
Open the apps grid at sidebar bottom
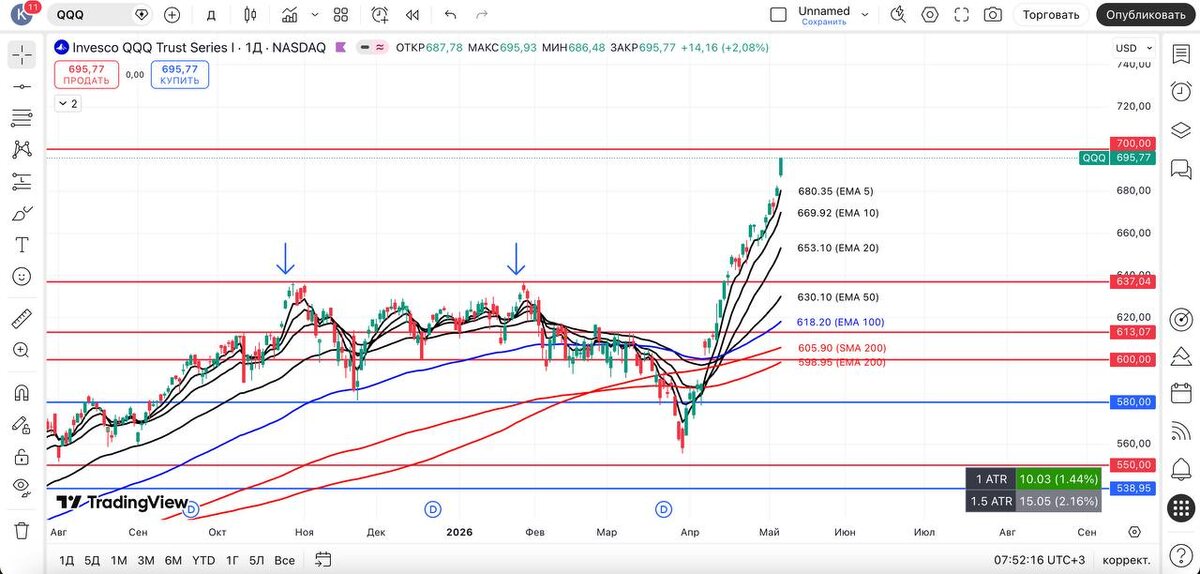tap(1181, 507)
